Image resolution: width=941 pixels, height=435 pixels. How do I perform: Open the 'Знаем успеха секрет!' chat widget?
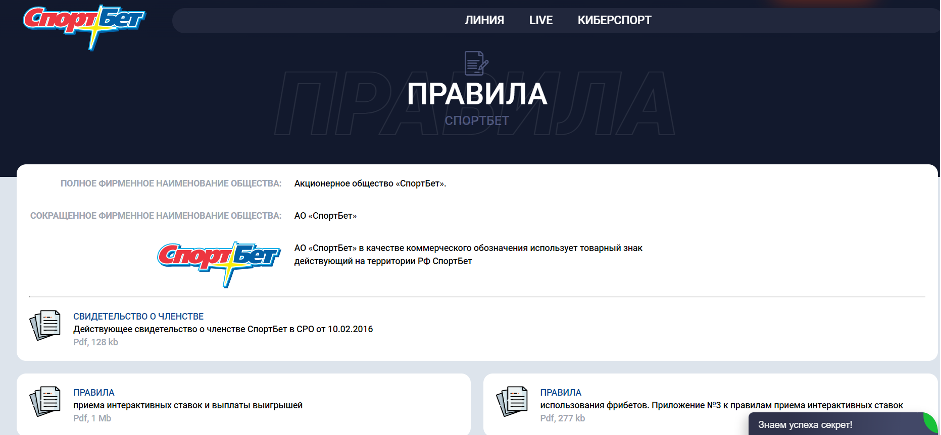843,424
